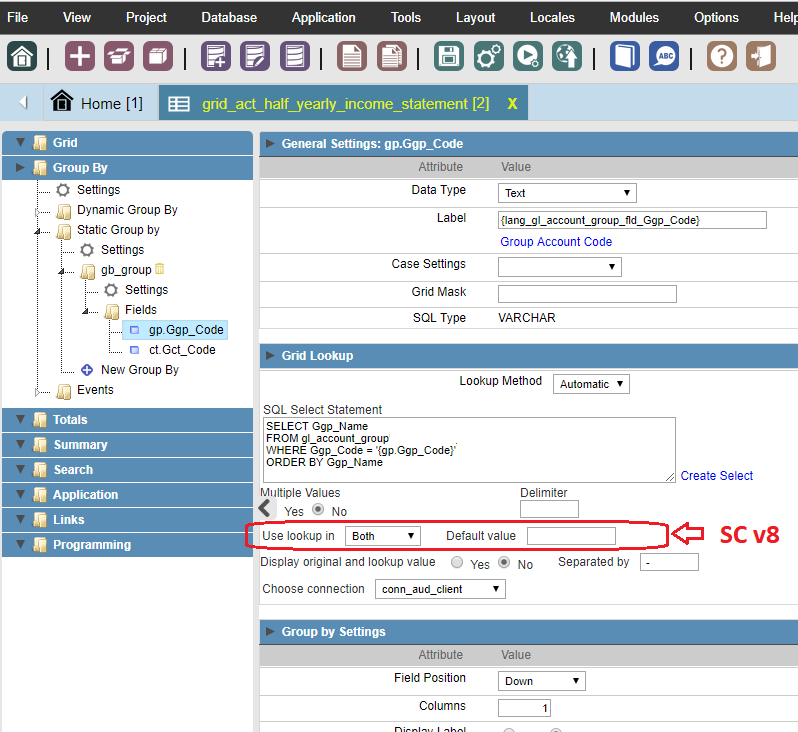Expand the Totals sidebar section
The image size is (798, 732).
coord(128,419)
